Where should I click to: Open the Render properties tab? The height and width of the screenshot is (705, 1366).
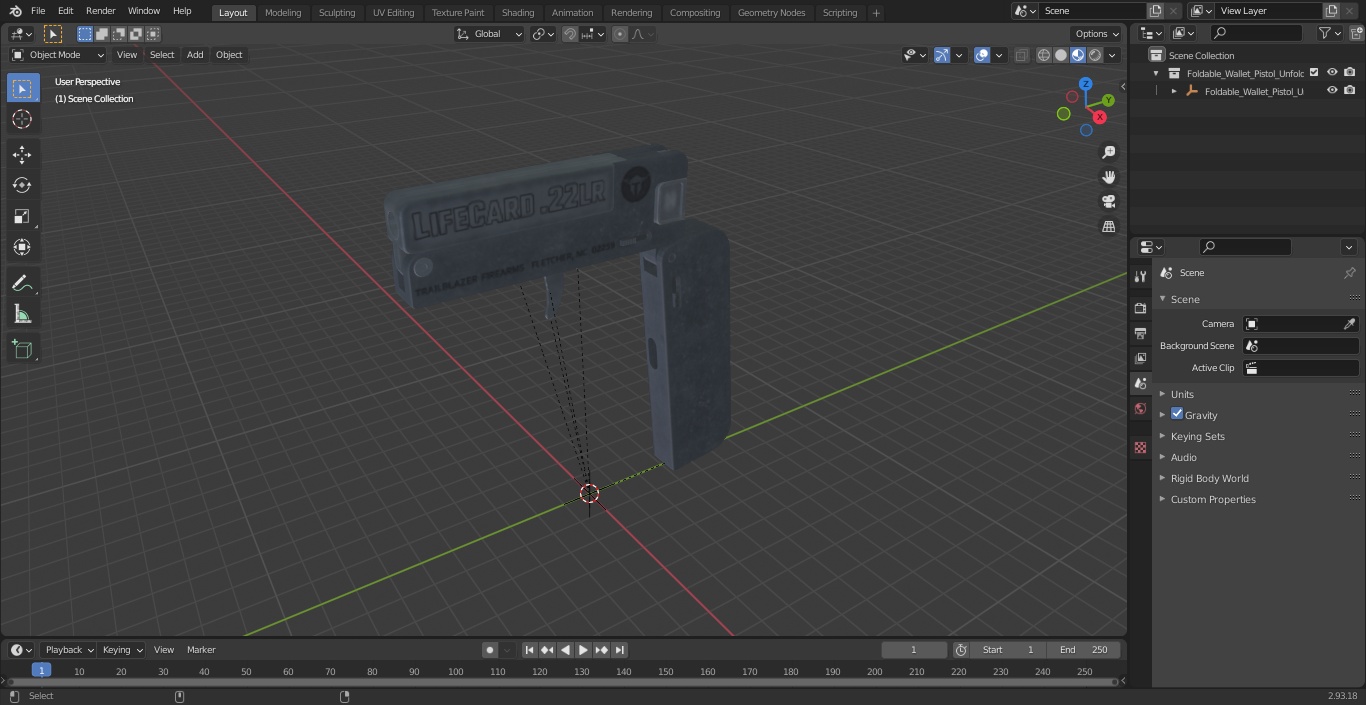pyautogui.click(x=1140, y=308)
